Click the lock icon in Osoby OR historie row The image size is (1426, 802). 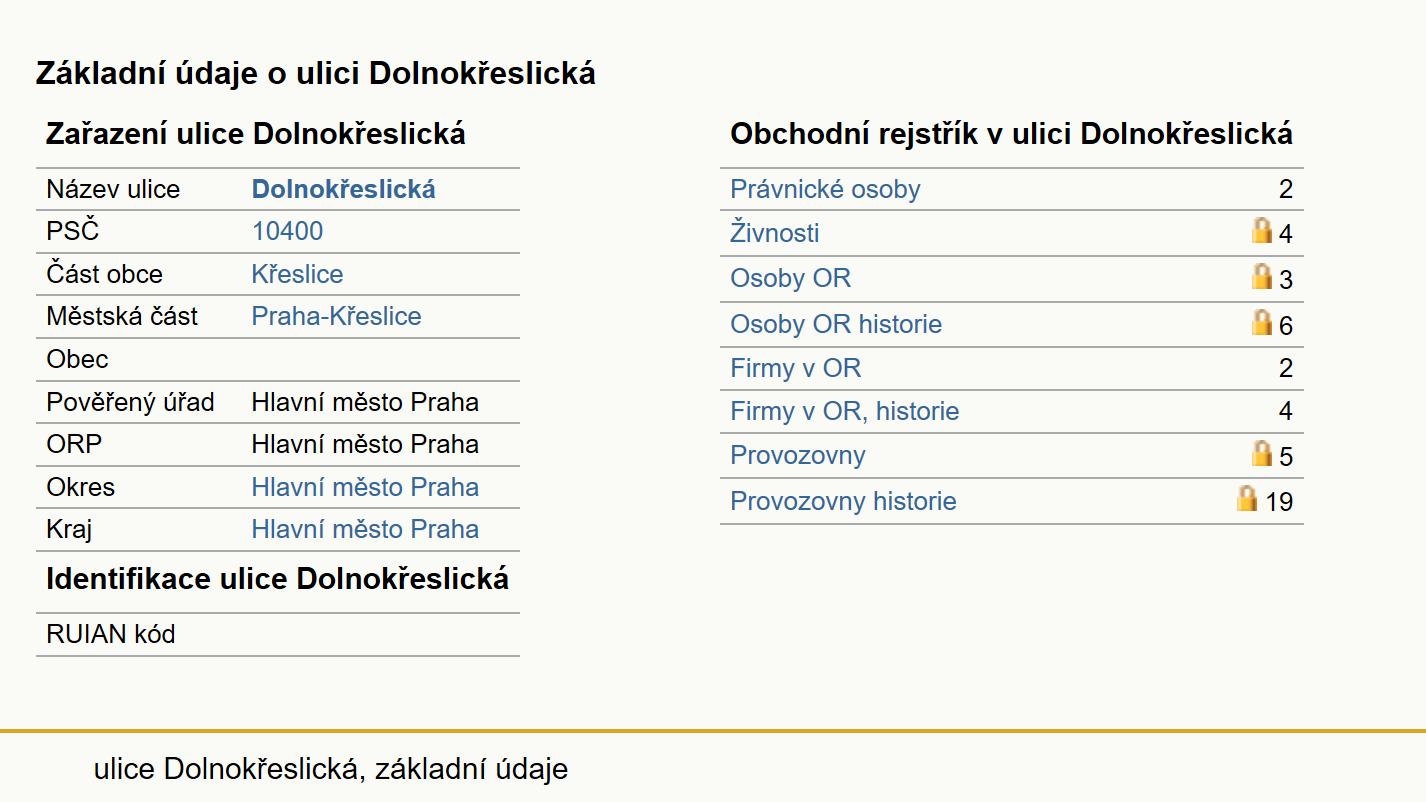pos(1262,322)
